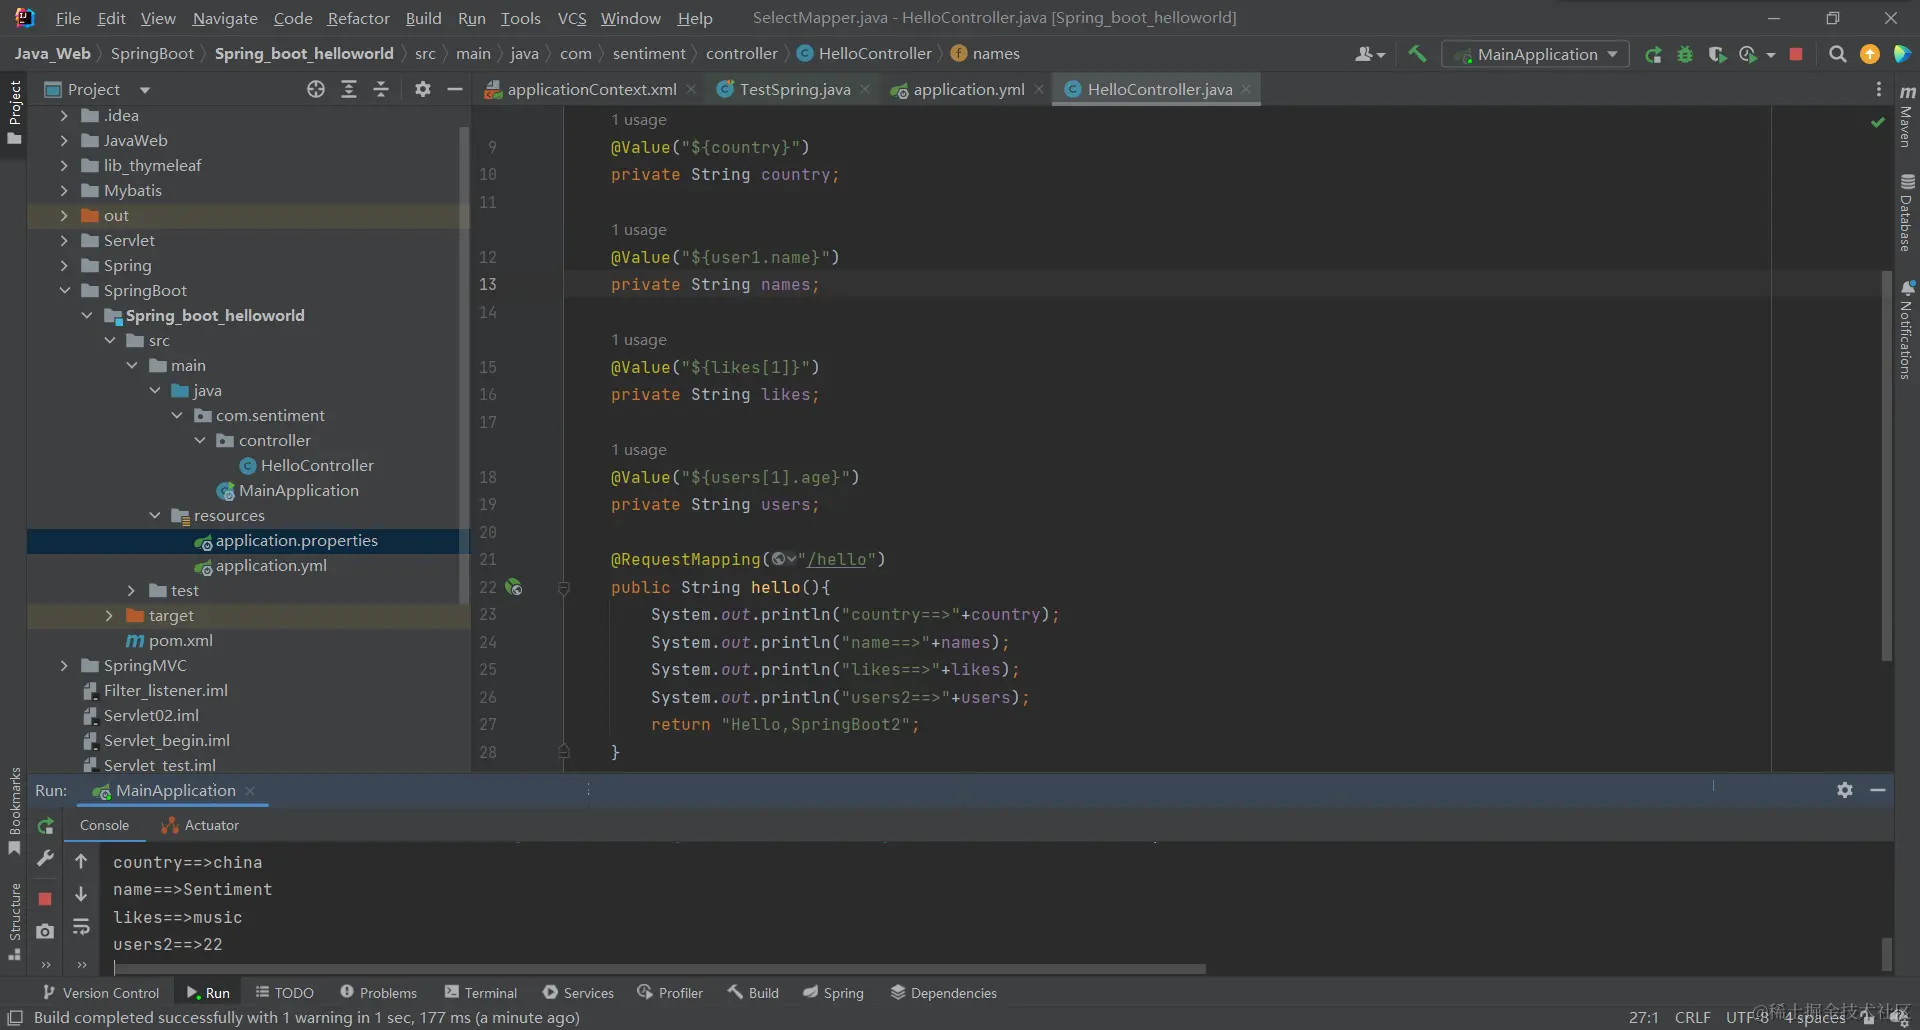1920x1030 pixels.
Task: Click the Debug bug icon in toolbar
Action: (x=1685, y=54)
